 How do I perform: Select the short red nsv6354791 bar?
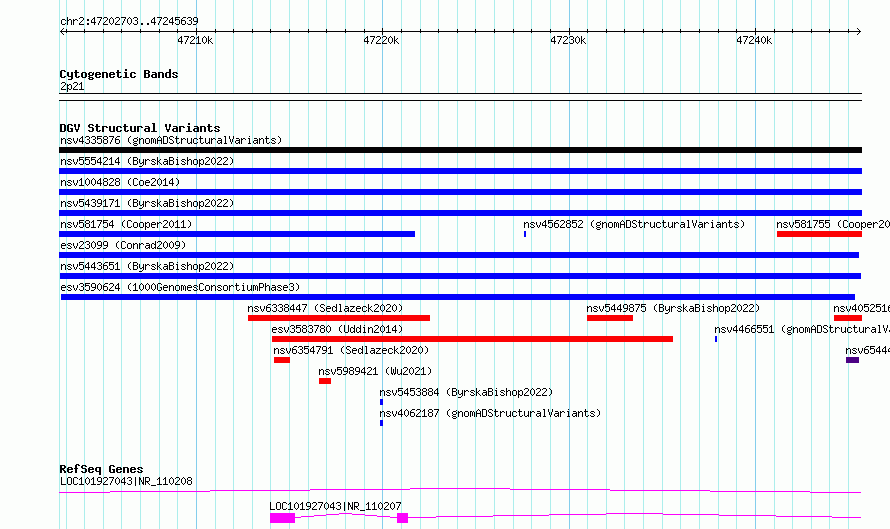[282, 360]
